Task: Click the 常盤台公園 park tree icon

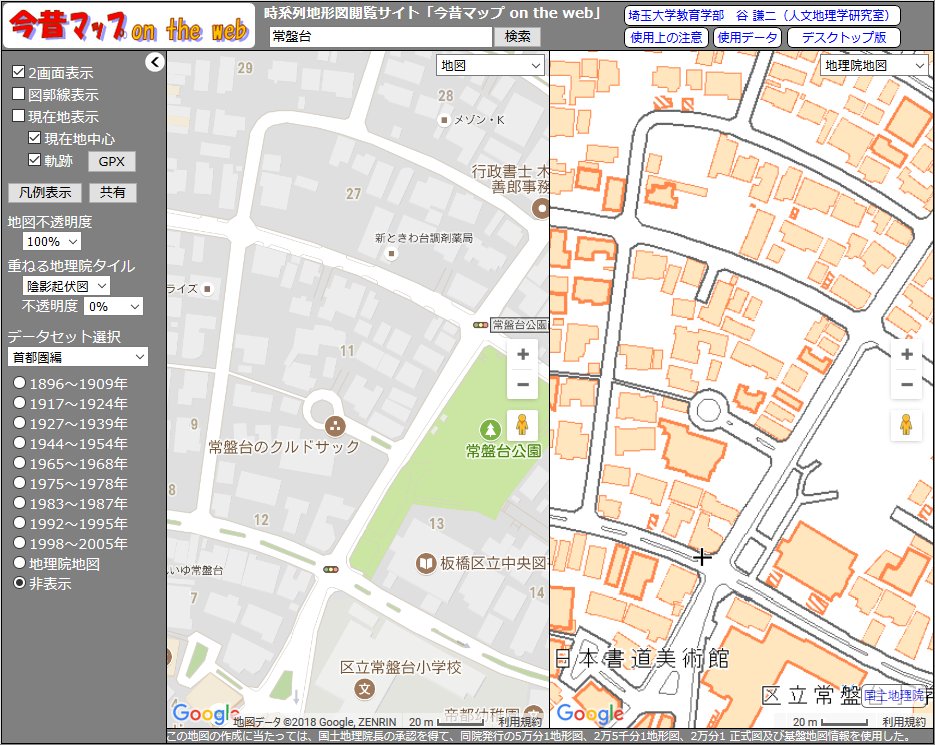Action: click(490, 428)
